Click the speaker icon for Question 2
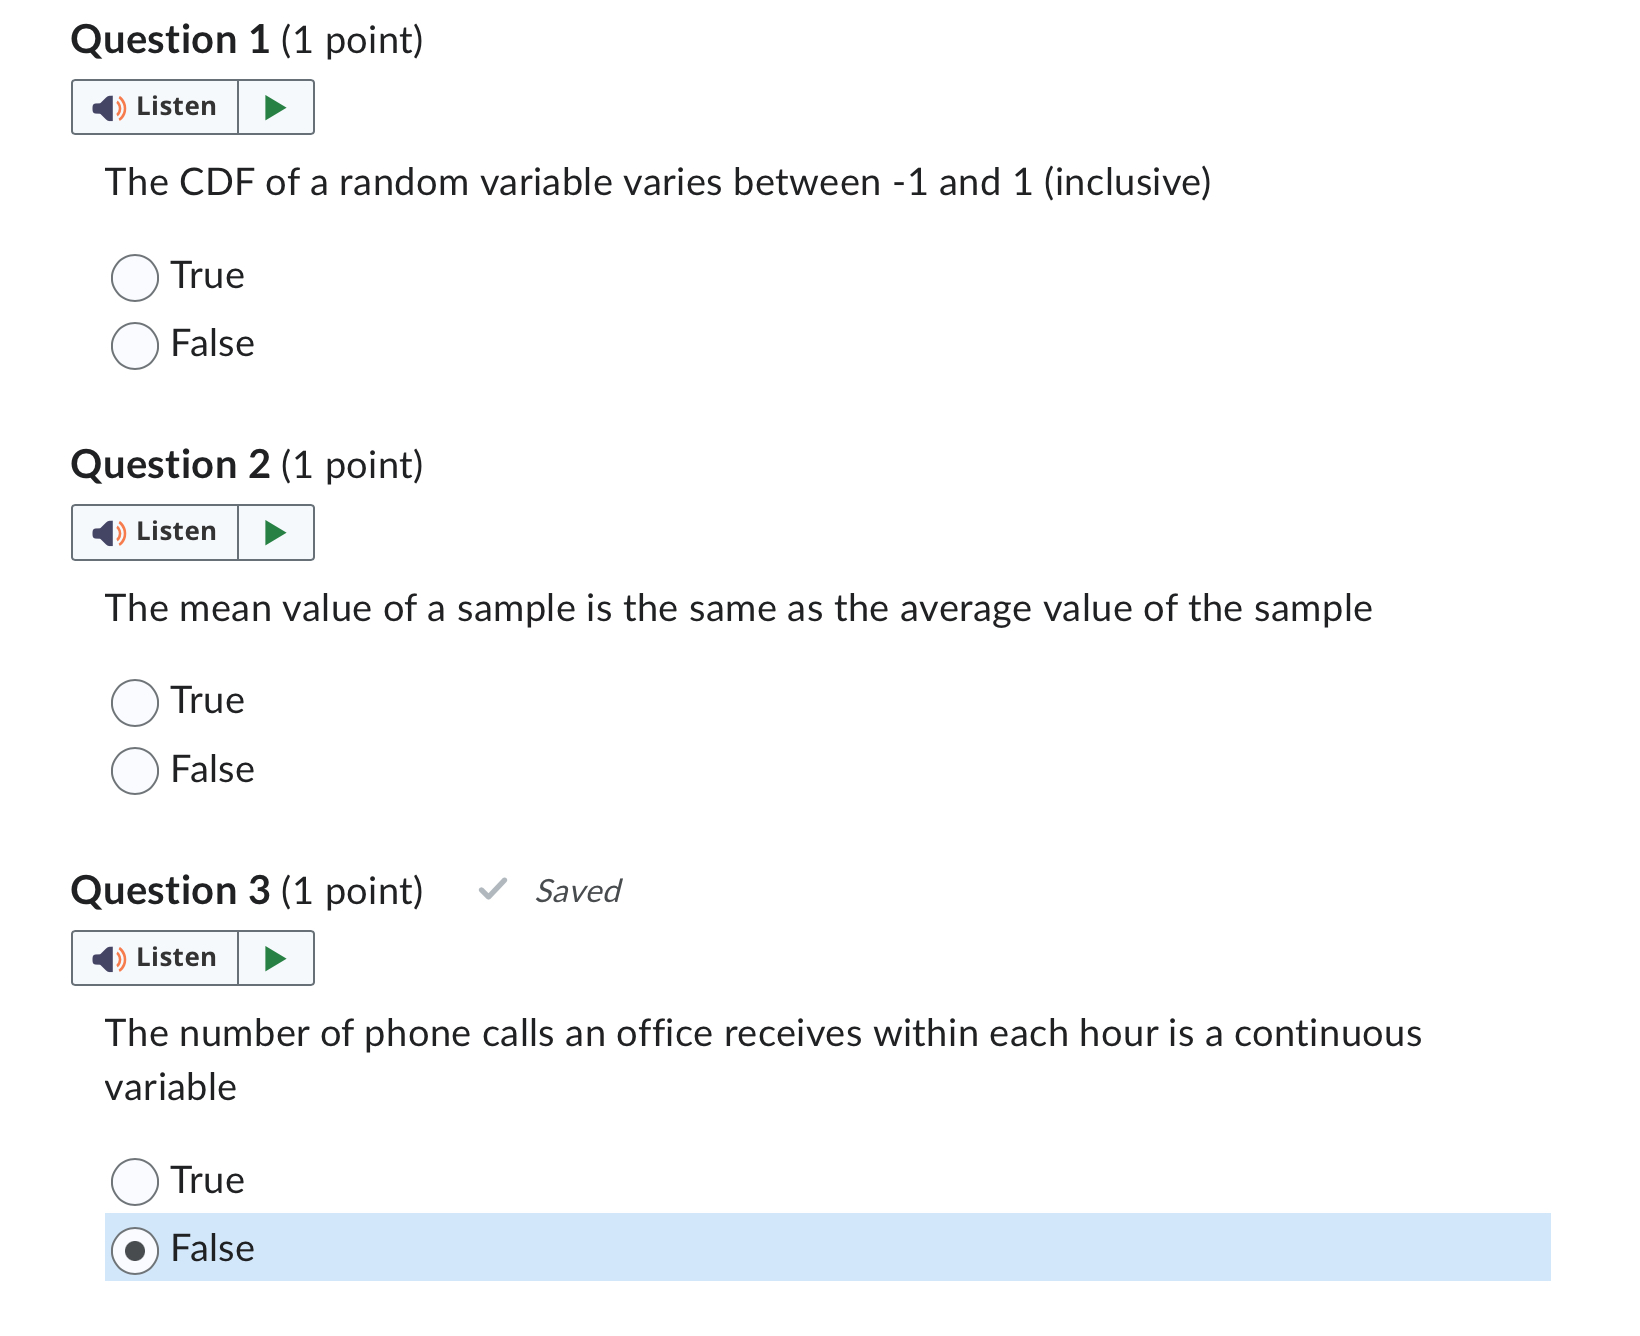The height and width of the screenshot is (1336, 1640). [x=108, y=532]
